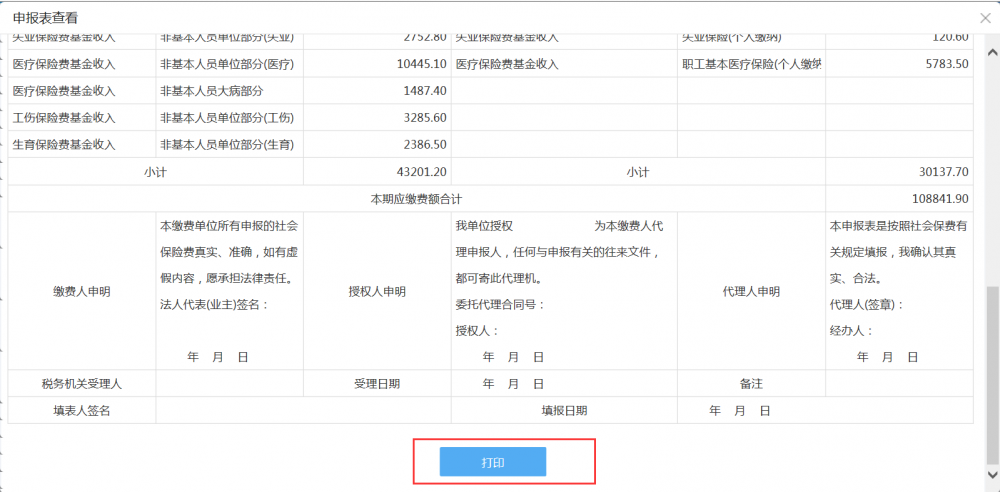
Task: Click the 缴费人申明 header cell
Action: pyautogui.click(x=82, y=291)
